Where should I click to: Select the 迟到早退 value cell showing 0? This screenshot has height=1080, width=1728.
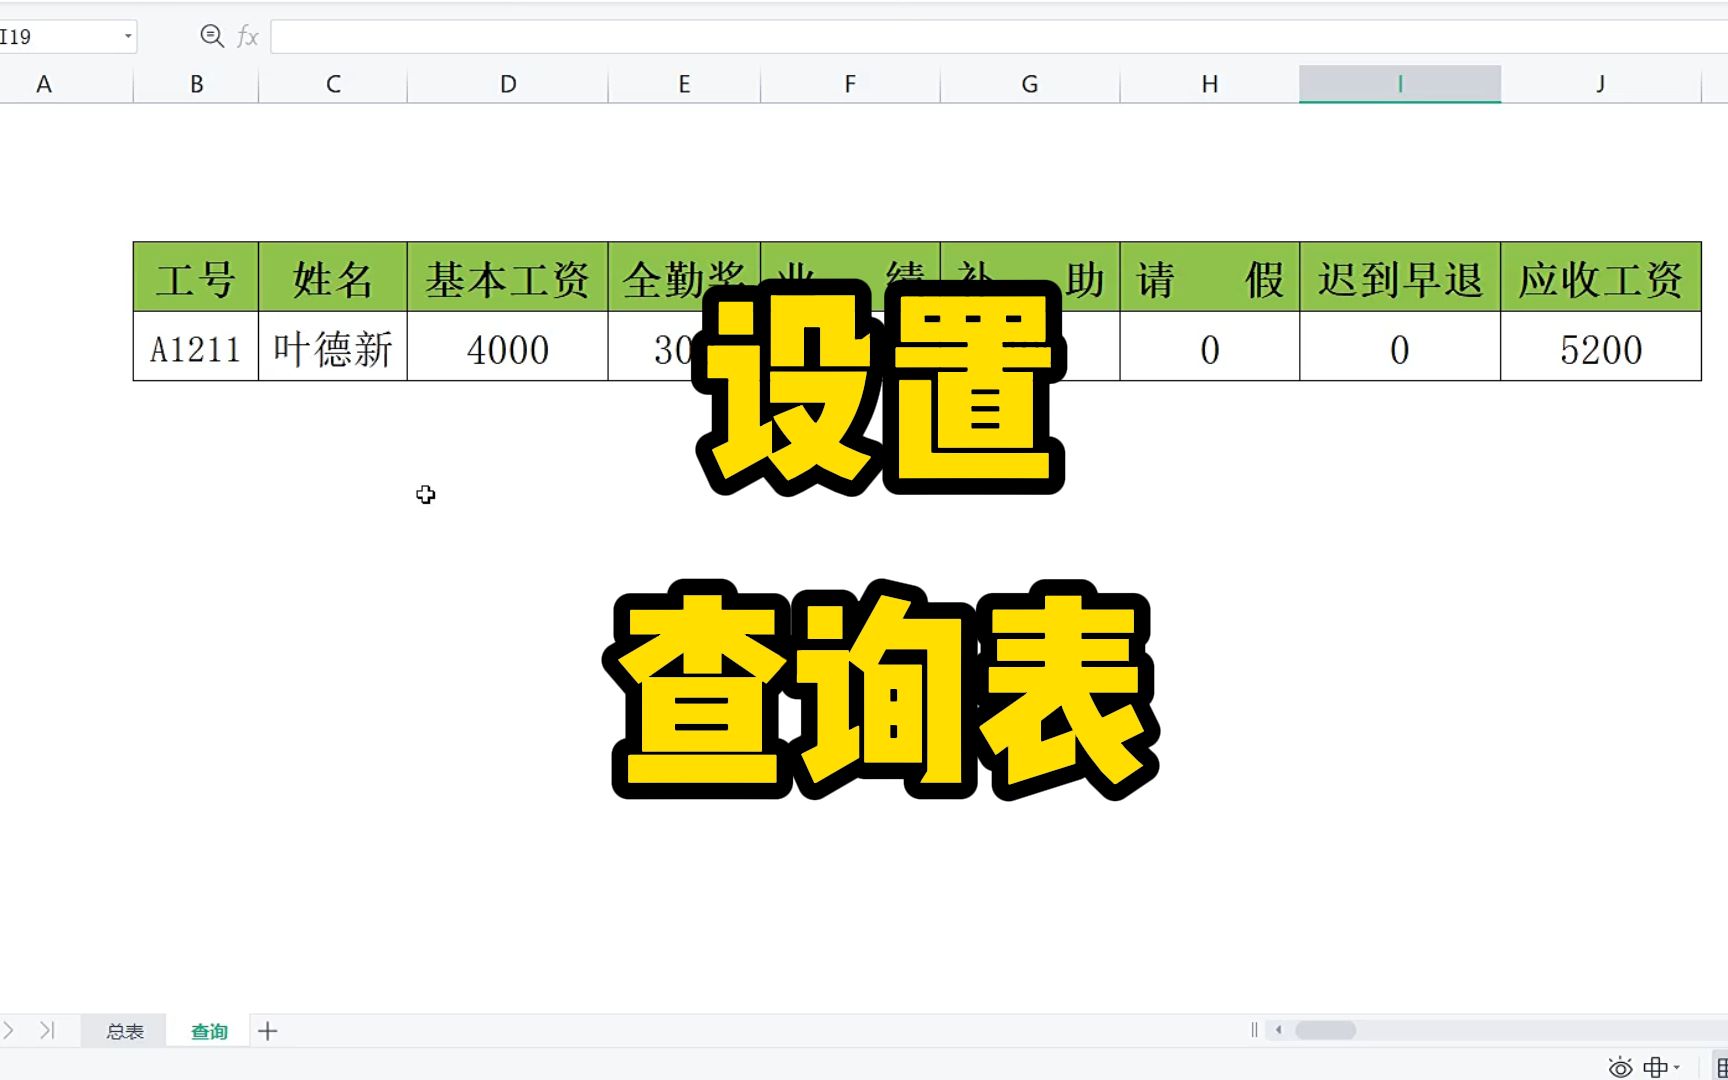tap(1400, 347)
